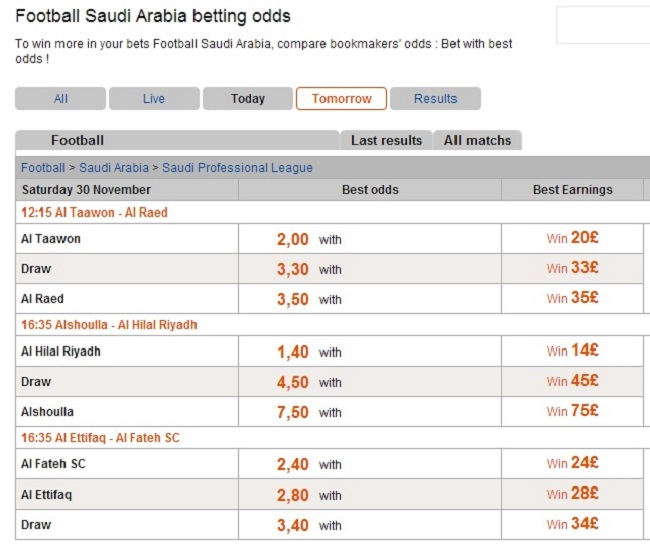The width and height of the screenshot is (650, 558).
Task: Open the Al Ettifaq - Al Fateh SC match
Action: pyautogui.click(x=100, y=438)
